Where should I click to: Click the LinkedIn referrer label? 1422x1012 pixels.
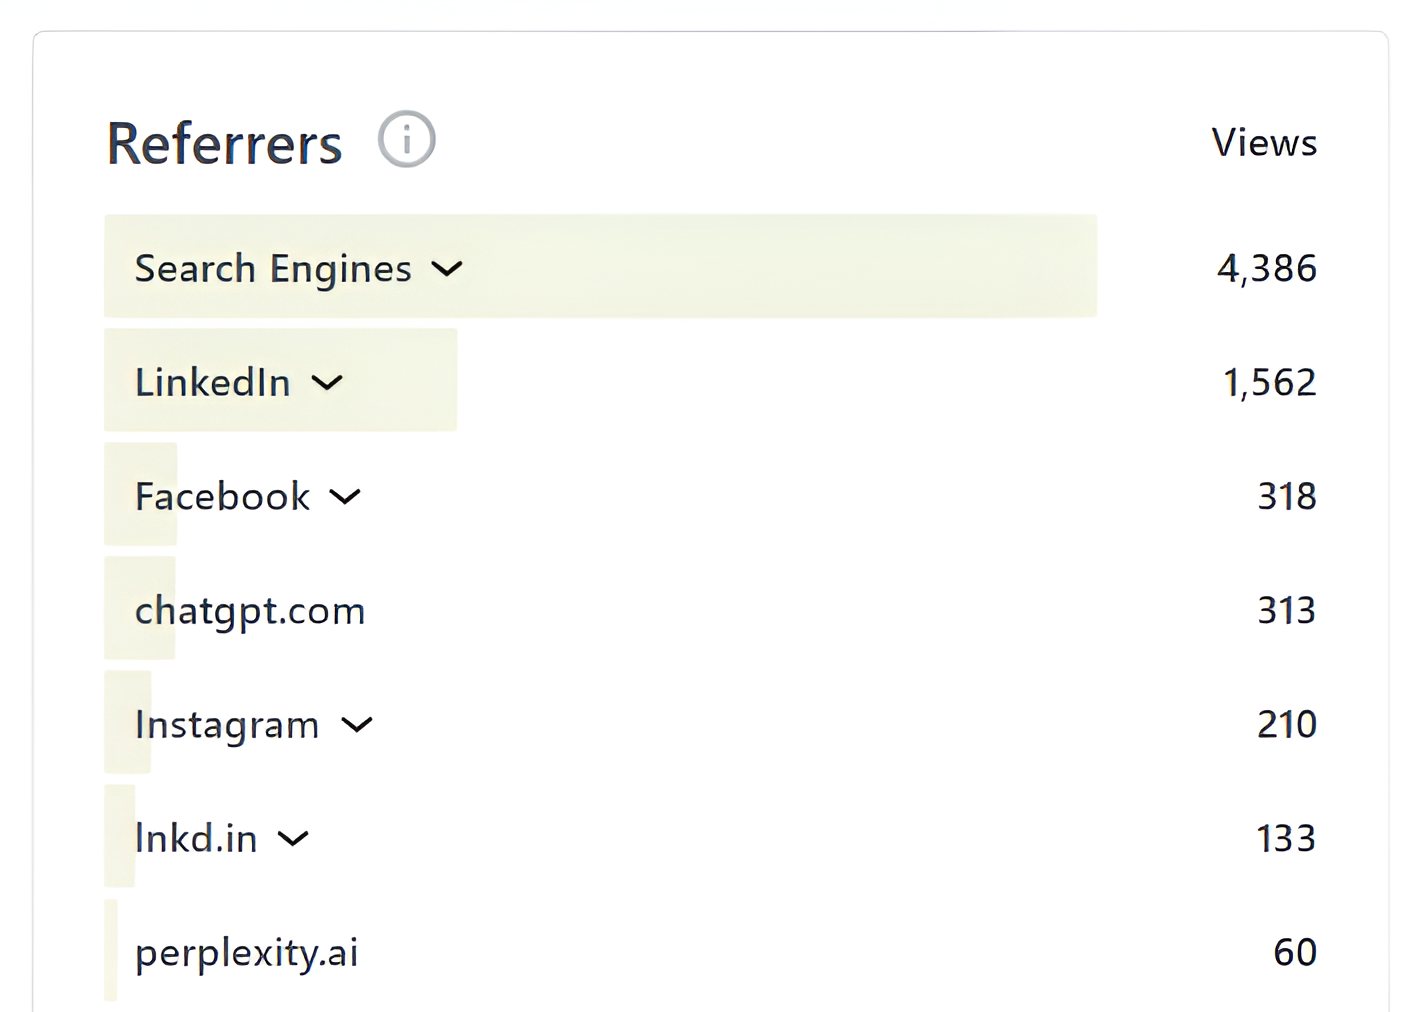point(212,383)
